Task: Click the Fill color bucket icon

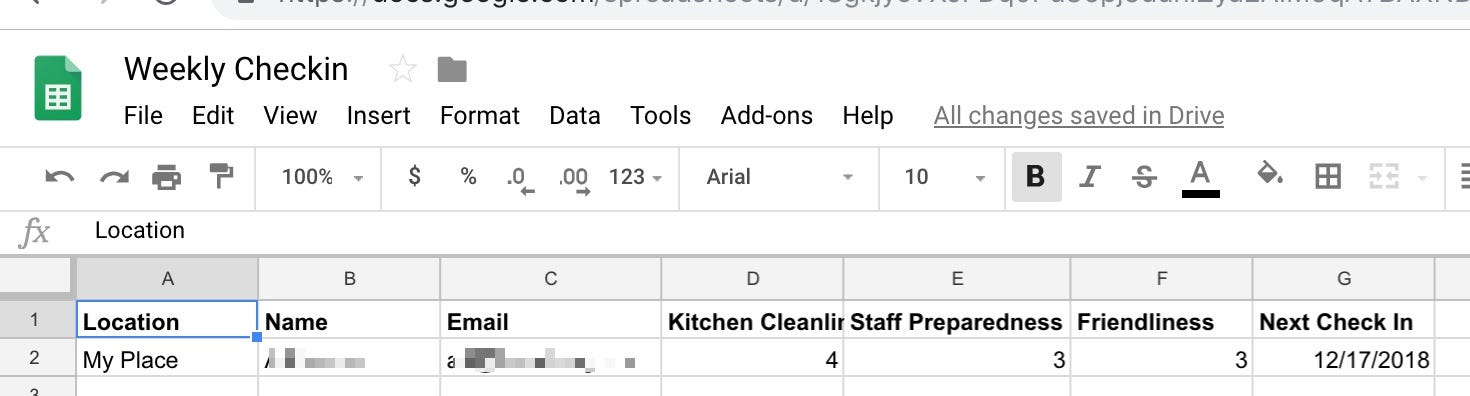Action: (1270, 176)
